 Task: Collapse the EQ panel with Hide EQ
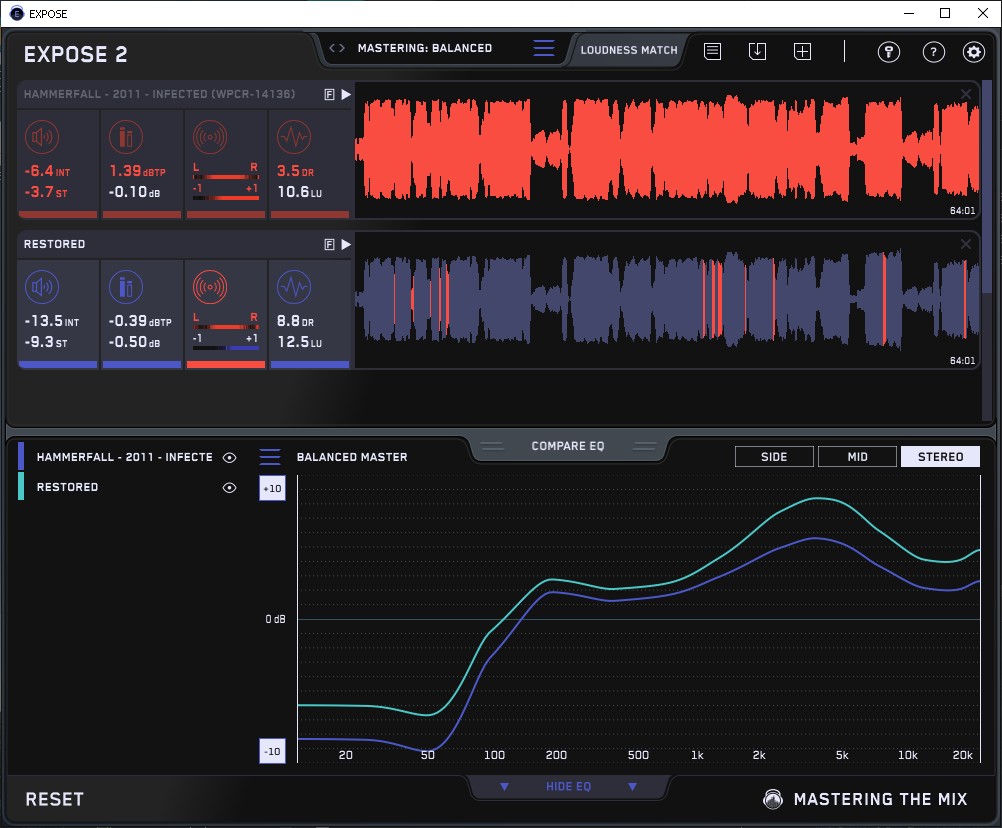click(568, 787)
